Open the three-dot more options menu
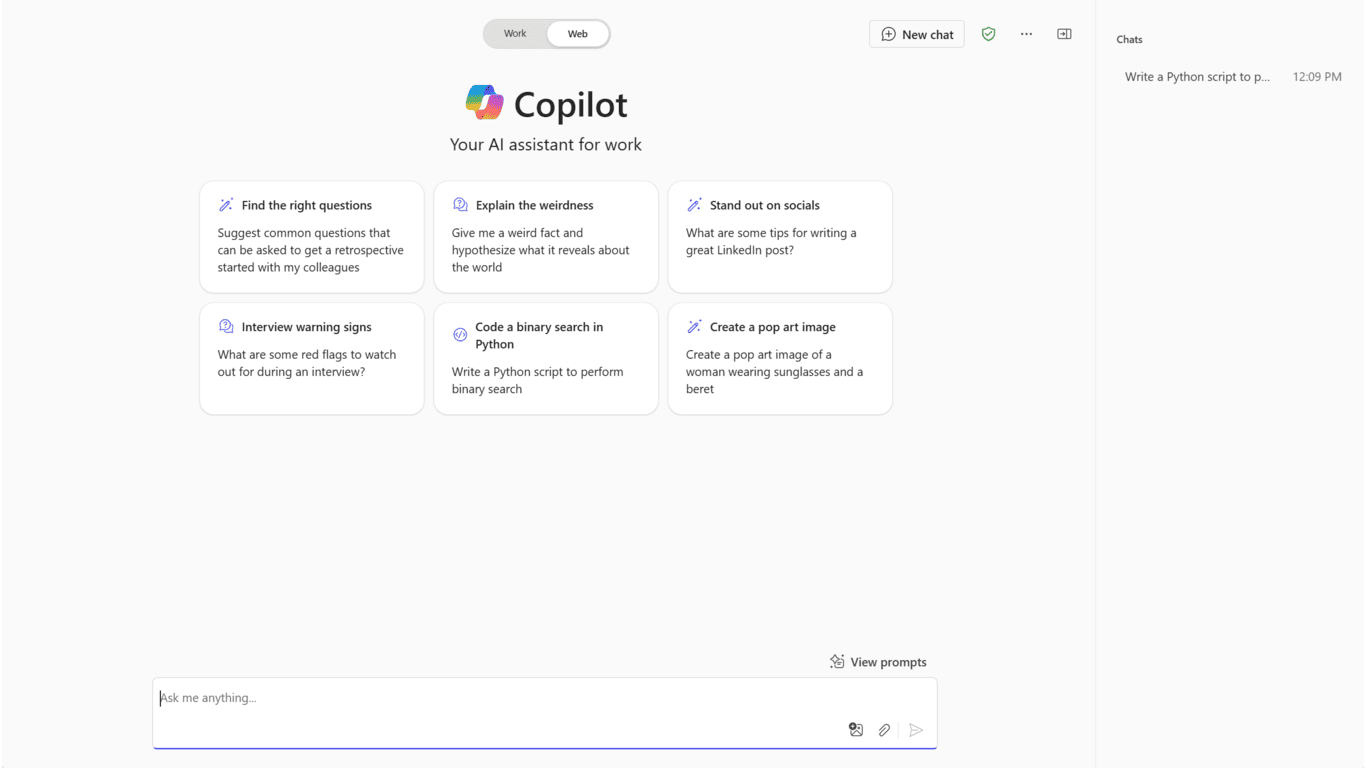1366x768 pixels. point(1026,34)
